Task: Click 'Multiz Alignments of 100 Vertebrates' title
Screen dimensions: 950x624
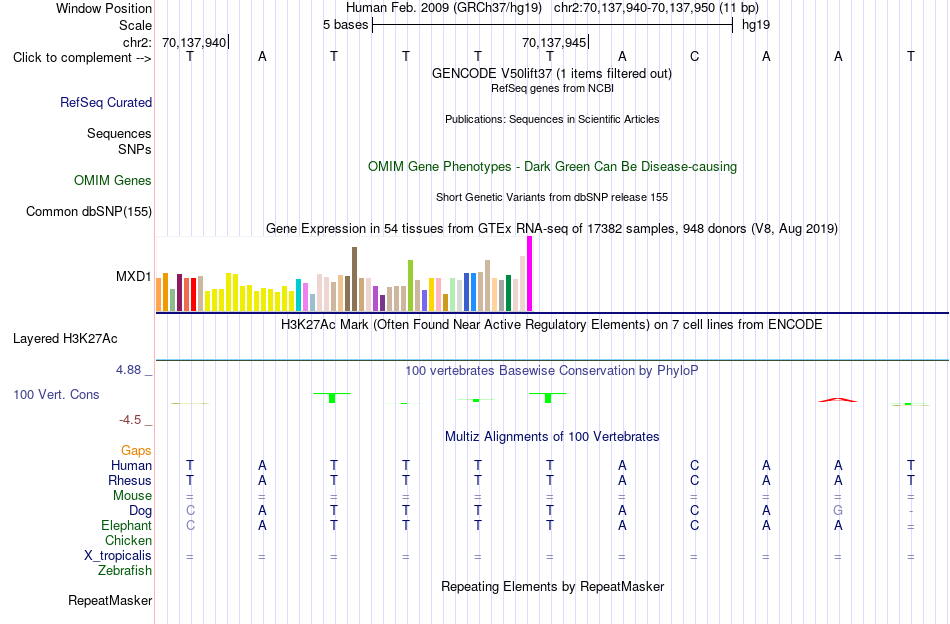Action: coord(552,436)
